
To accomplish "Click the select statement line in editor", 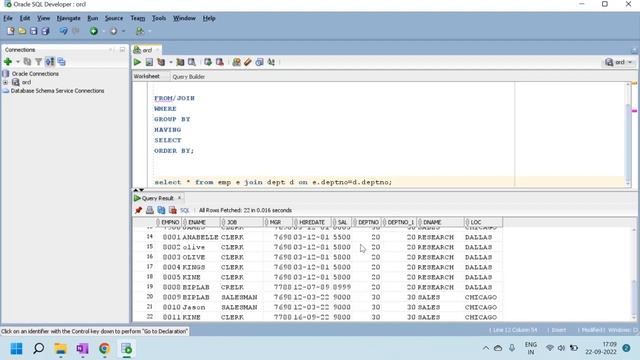I will 273,182.
